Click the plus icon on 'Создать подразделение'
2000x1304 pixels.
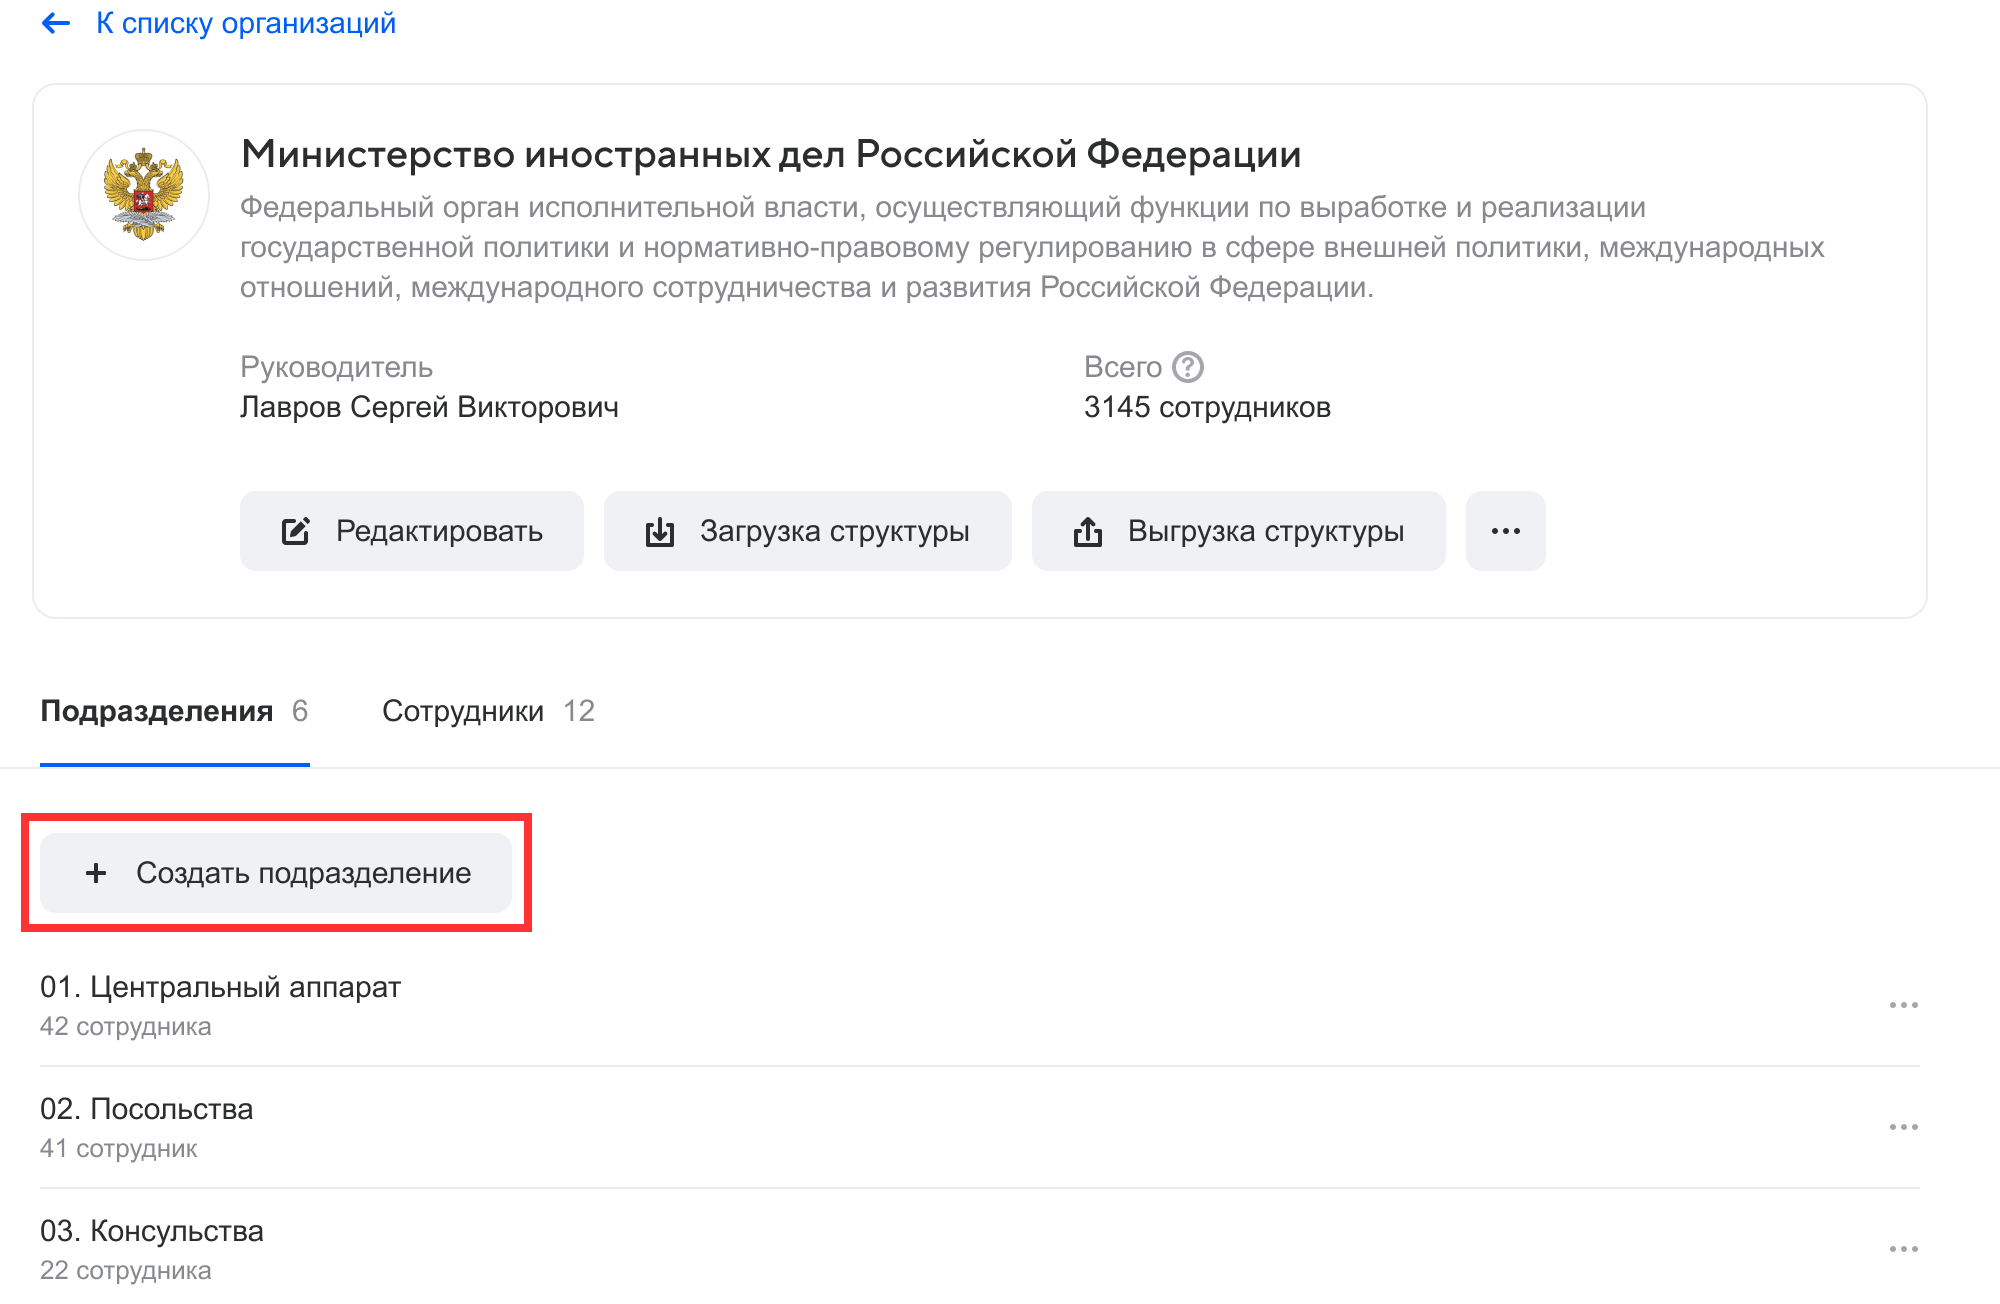pyautogui.click(x=96, y=873)
